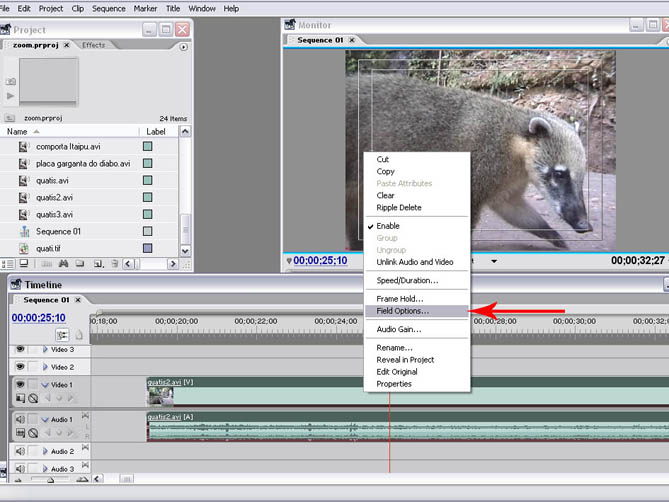Toggle the Snap button in Timeline
Image resolution: width=669 pixels, height=502 pixels.
tap(62, 335)
